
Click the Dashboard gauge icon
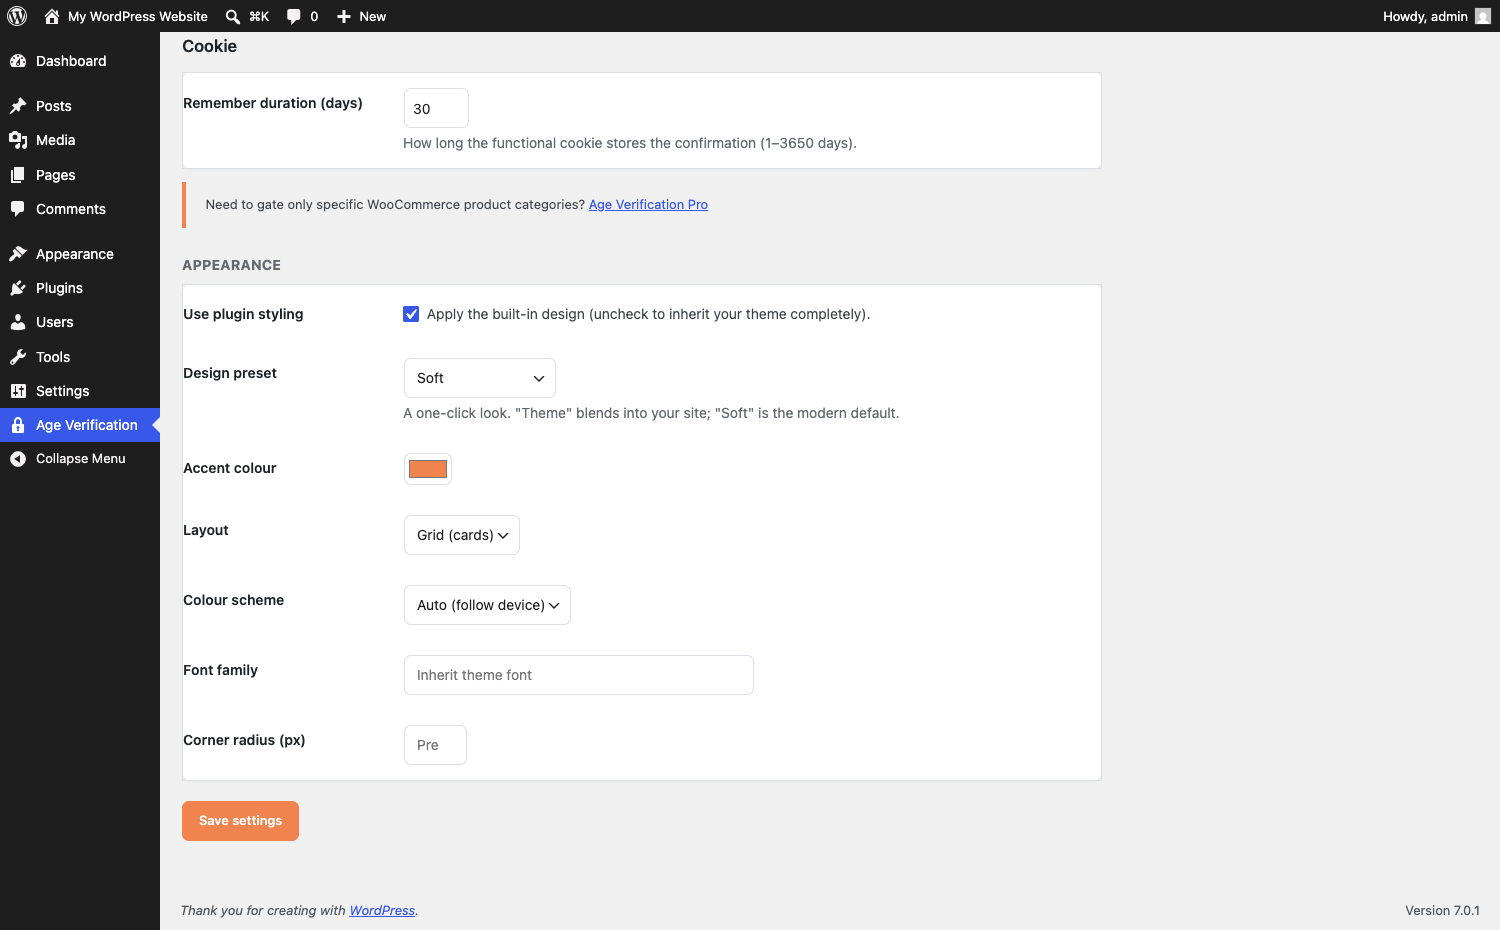click(18, 61)
